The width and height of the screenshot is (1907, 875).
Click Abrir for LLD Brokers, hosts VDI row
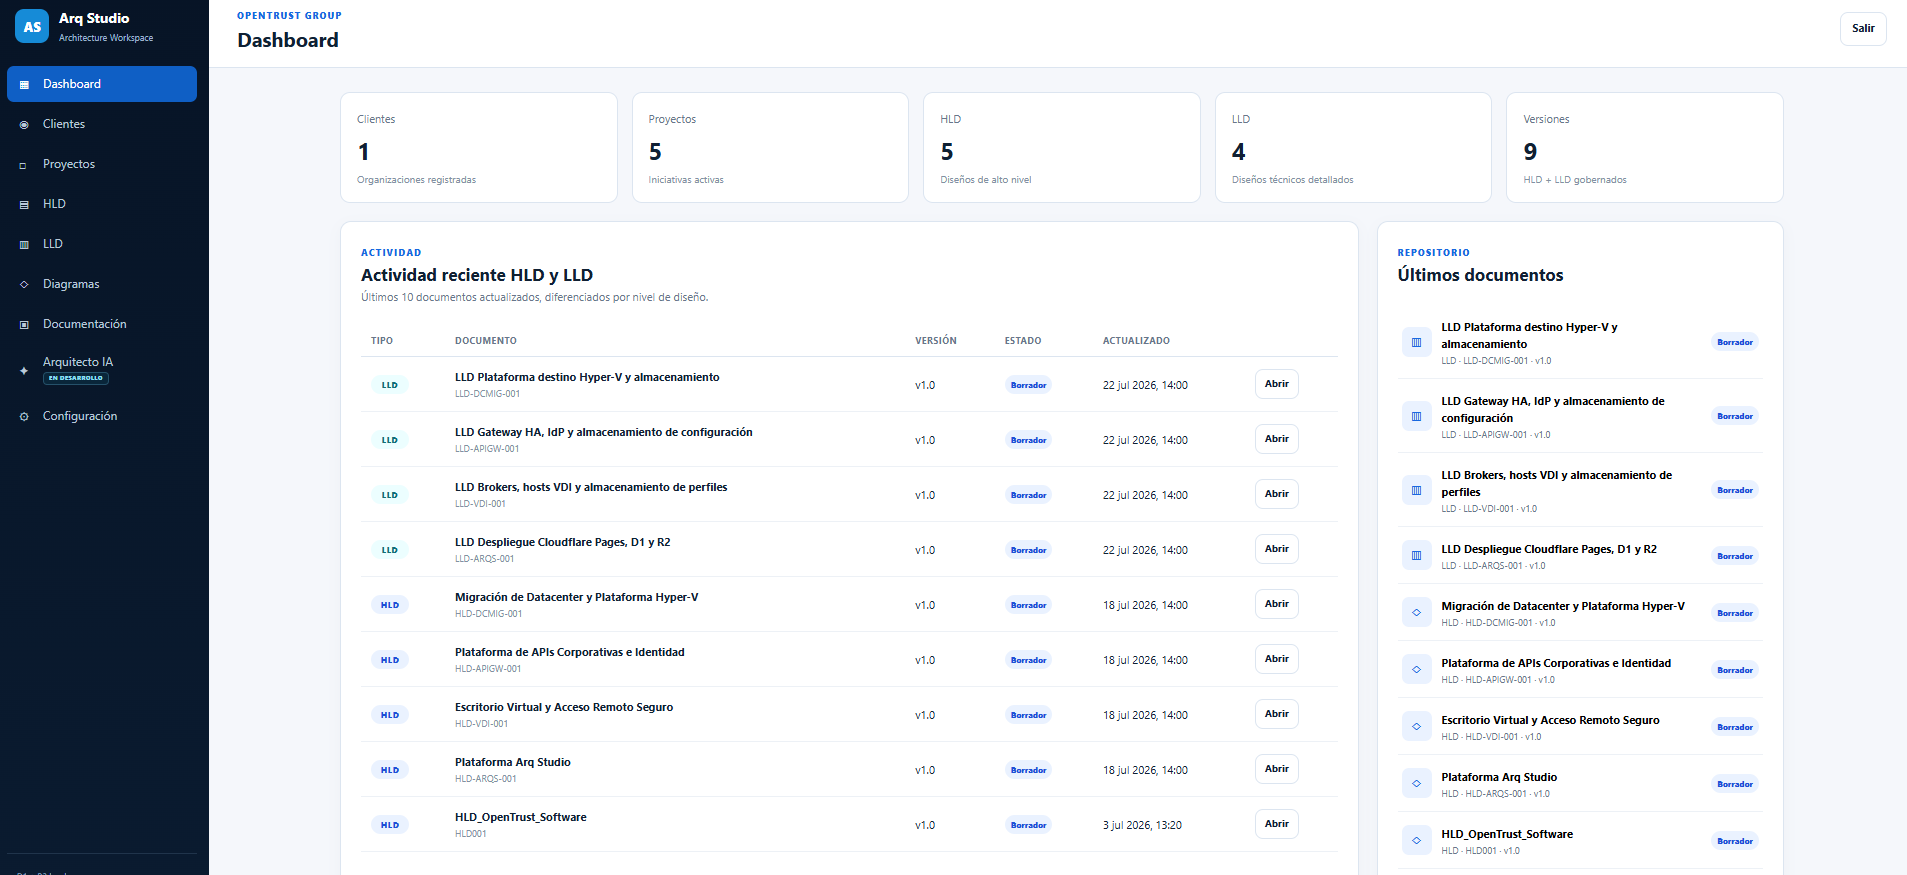coord(1277,494)
